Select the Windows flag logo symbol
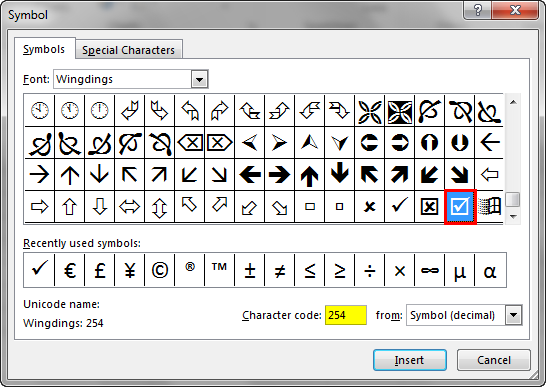This screenshot has width=546, height=387. 490,207
